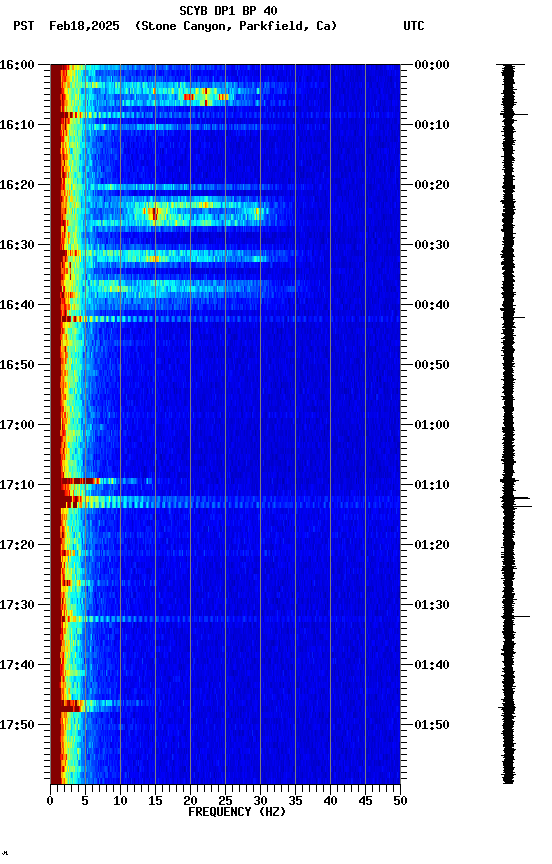This screenshot has height=864, width=552.
Task: Click the PST time label '16:00'
Action: pyautogui.click(x=17, y=65)
